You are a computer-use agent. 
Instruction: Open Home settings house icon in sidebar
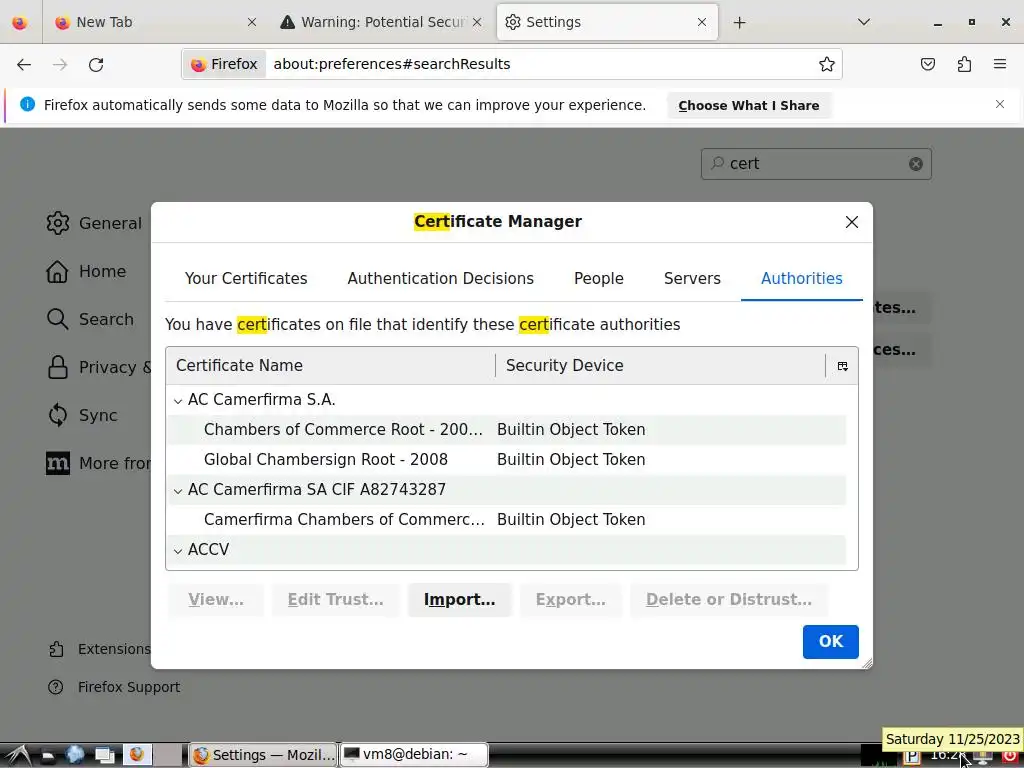click(x=57, y=271)
